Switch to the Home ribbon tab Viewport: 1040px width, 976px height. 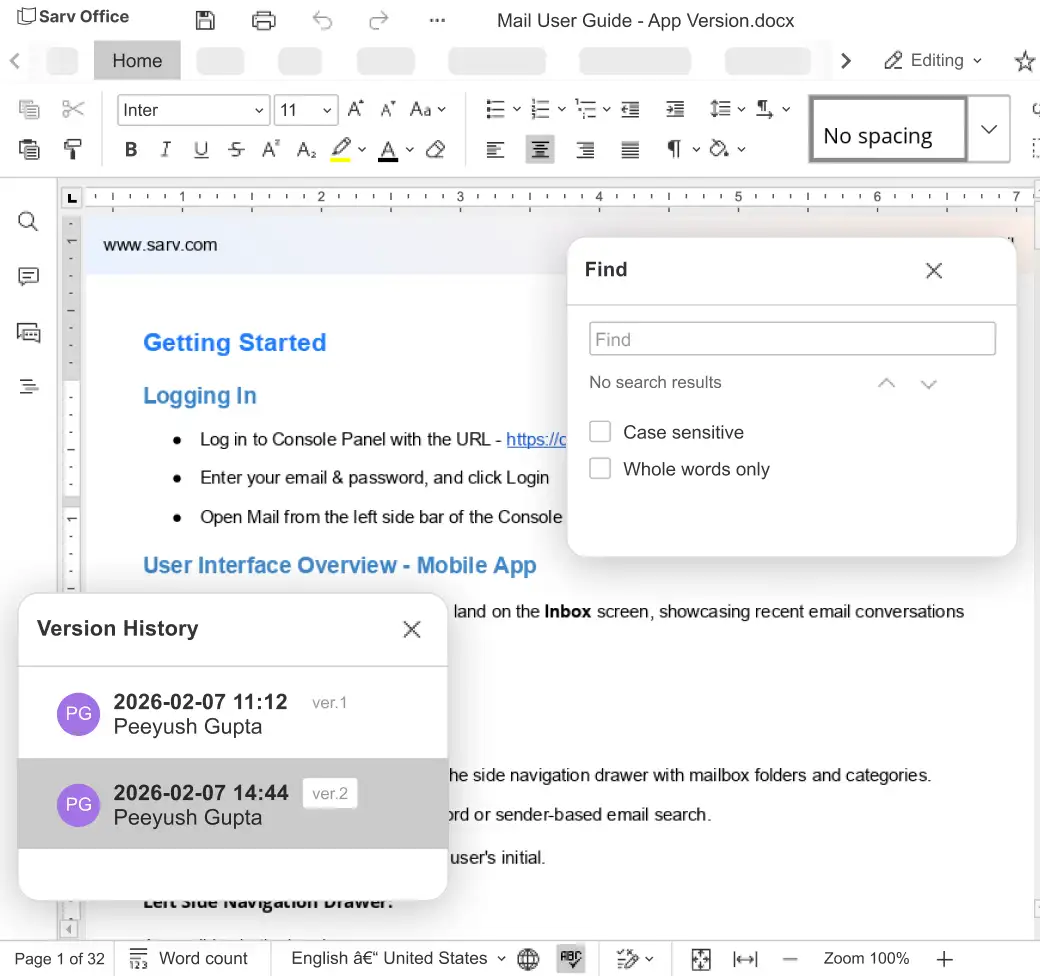click(137, 60)
